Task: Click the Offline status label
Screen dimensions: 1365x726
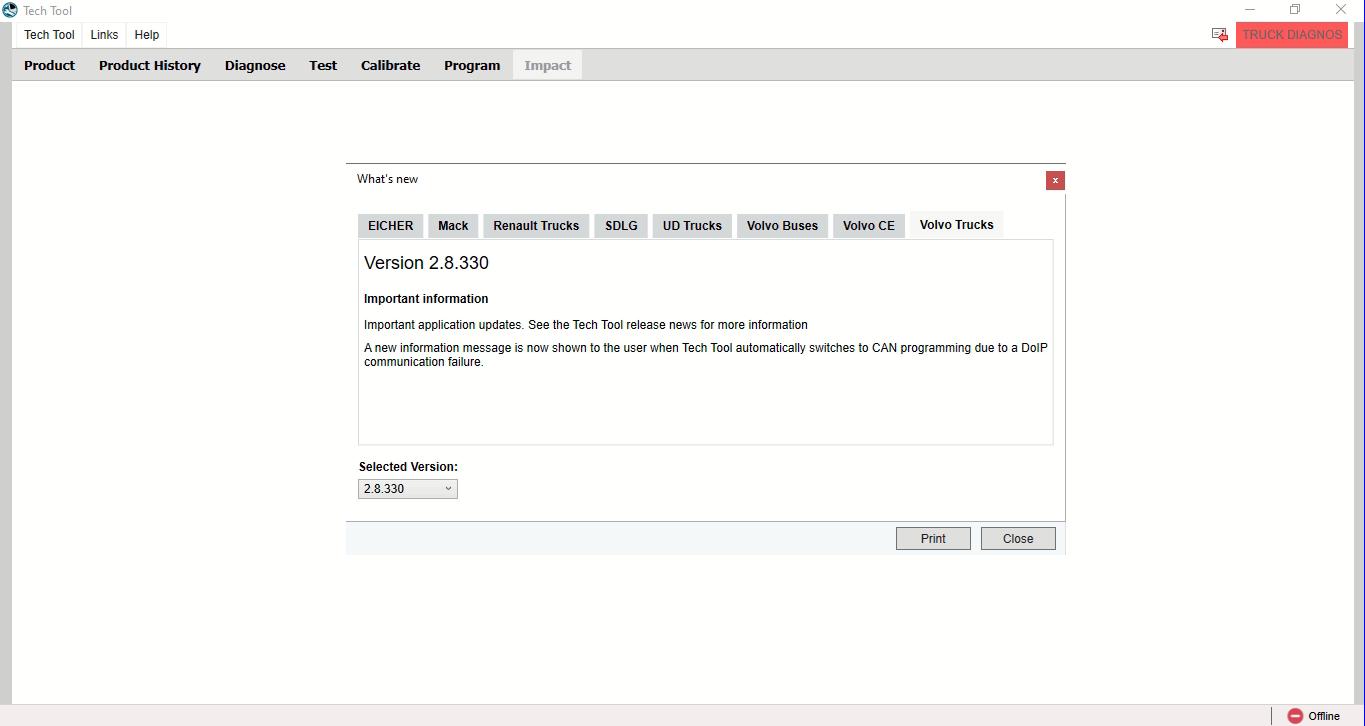Action: [1323, 716]
